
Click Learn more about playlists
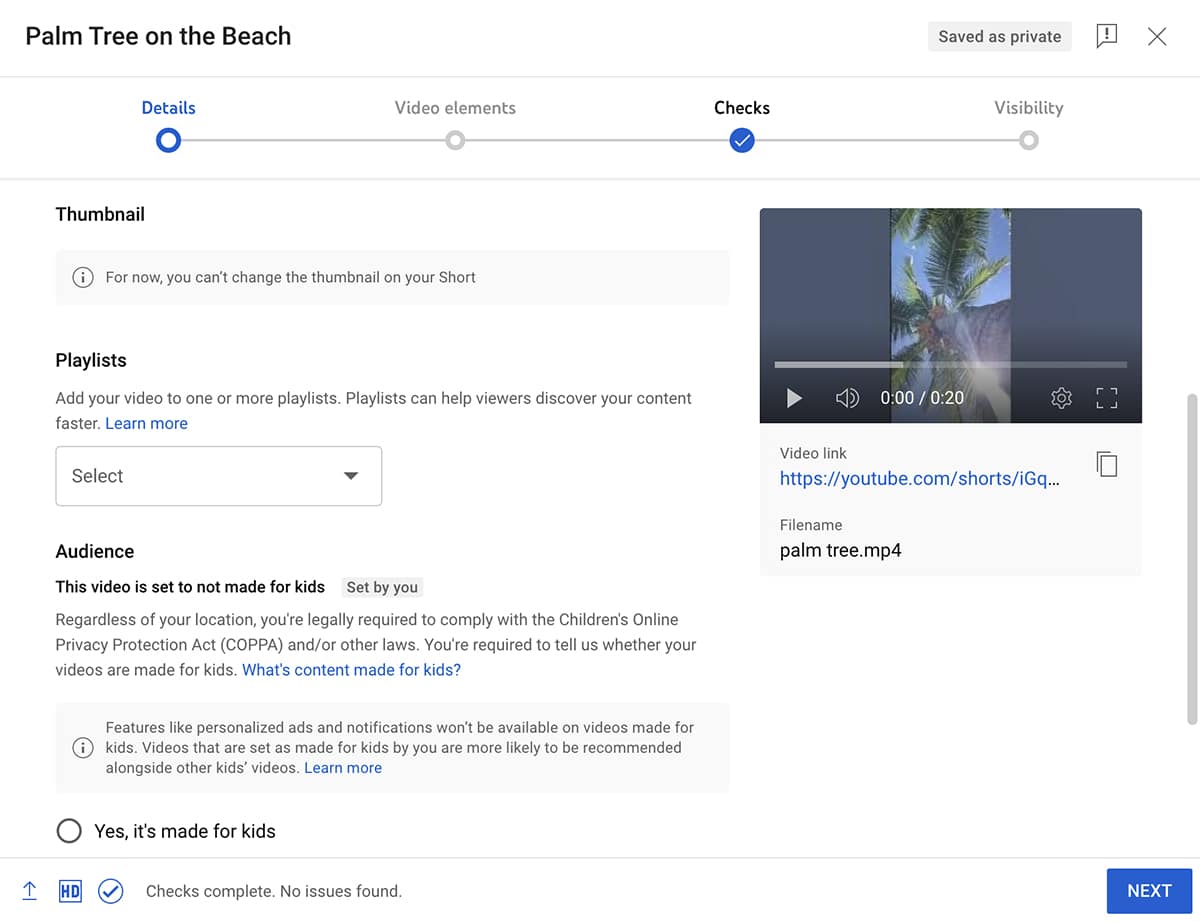pyautogui.click(x=146, y=423)
